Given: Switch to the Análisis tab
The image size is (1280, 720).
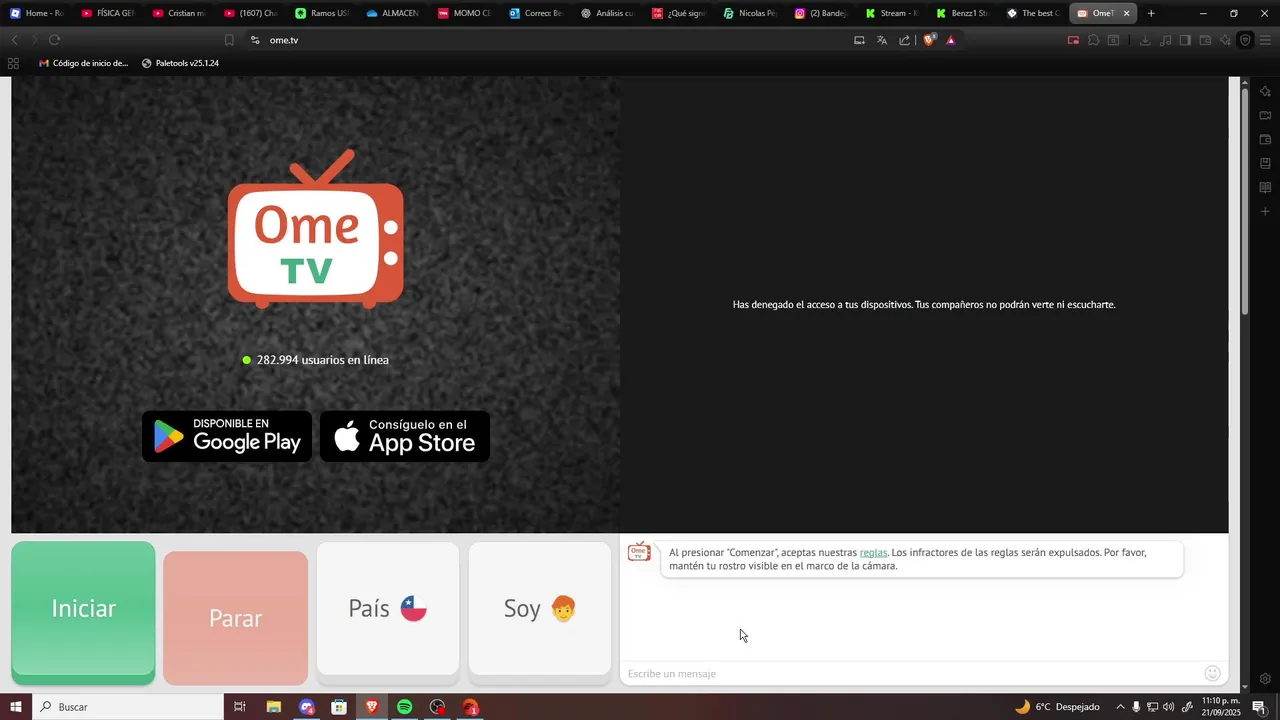Looking at the screenshot, I should tap(606, 13).
